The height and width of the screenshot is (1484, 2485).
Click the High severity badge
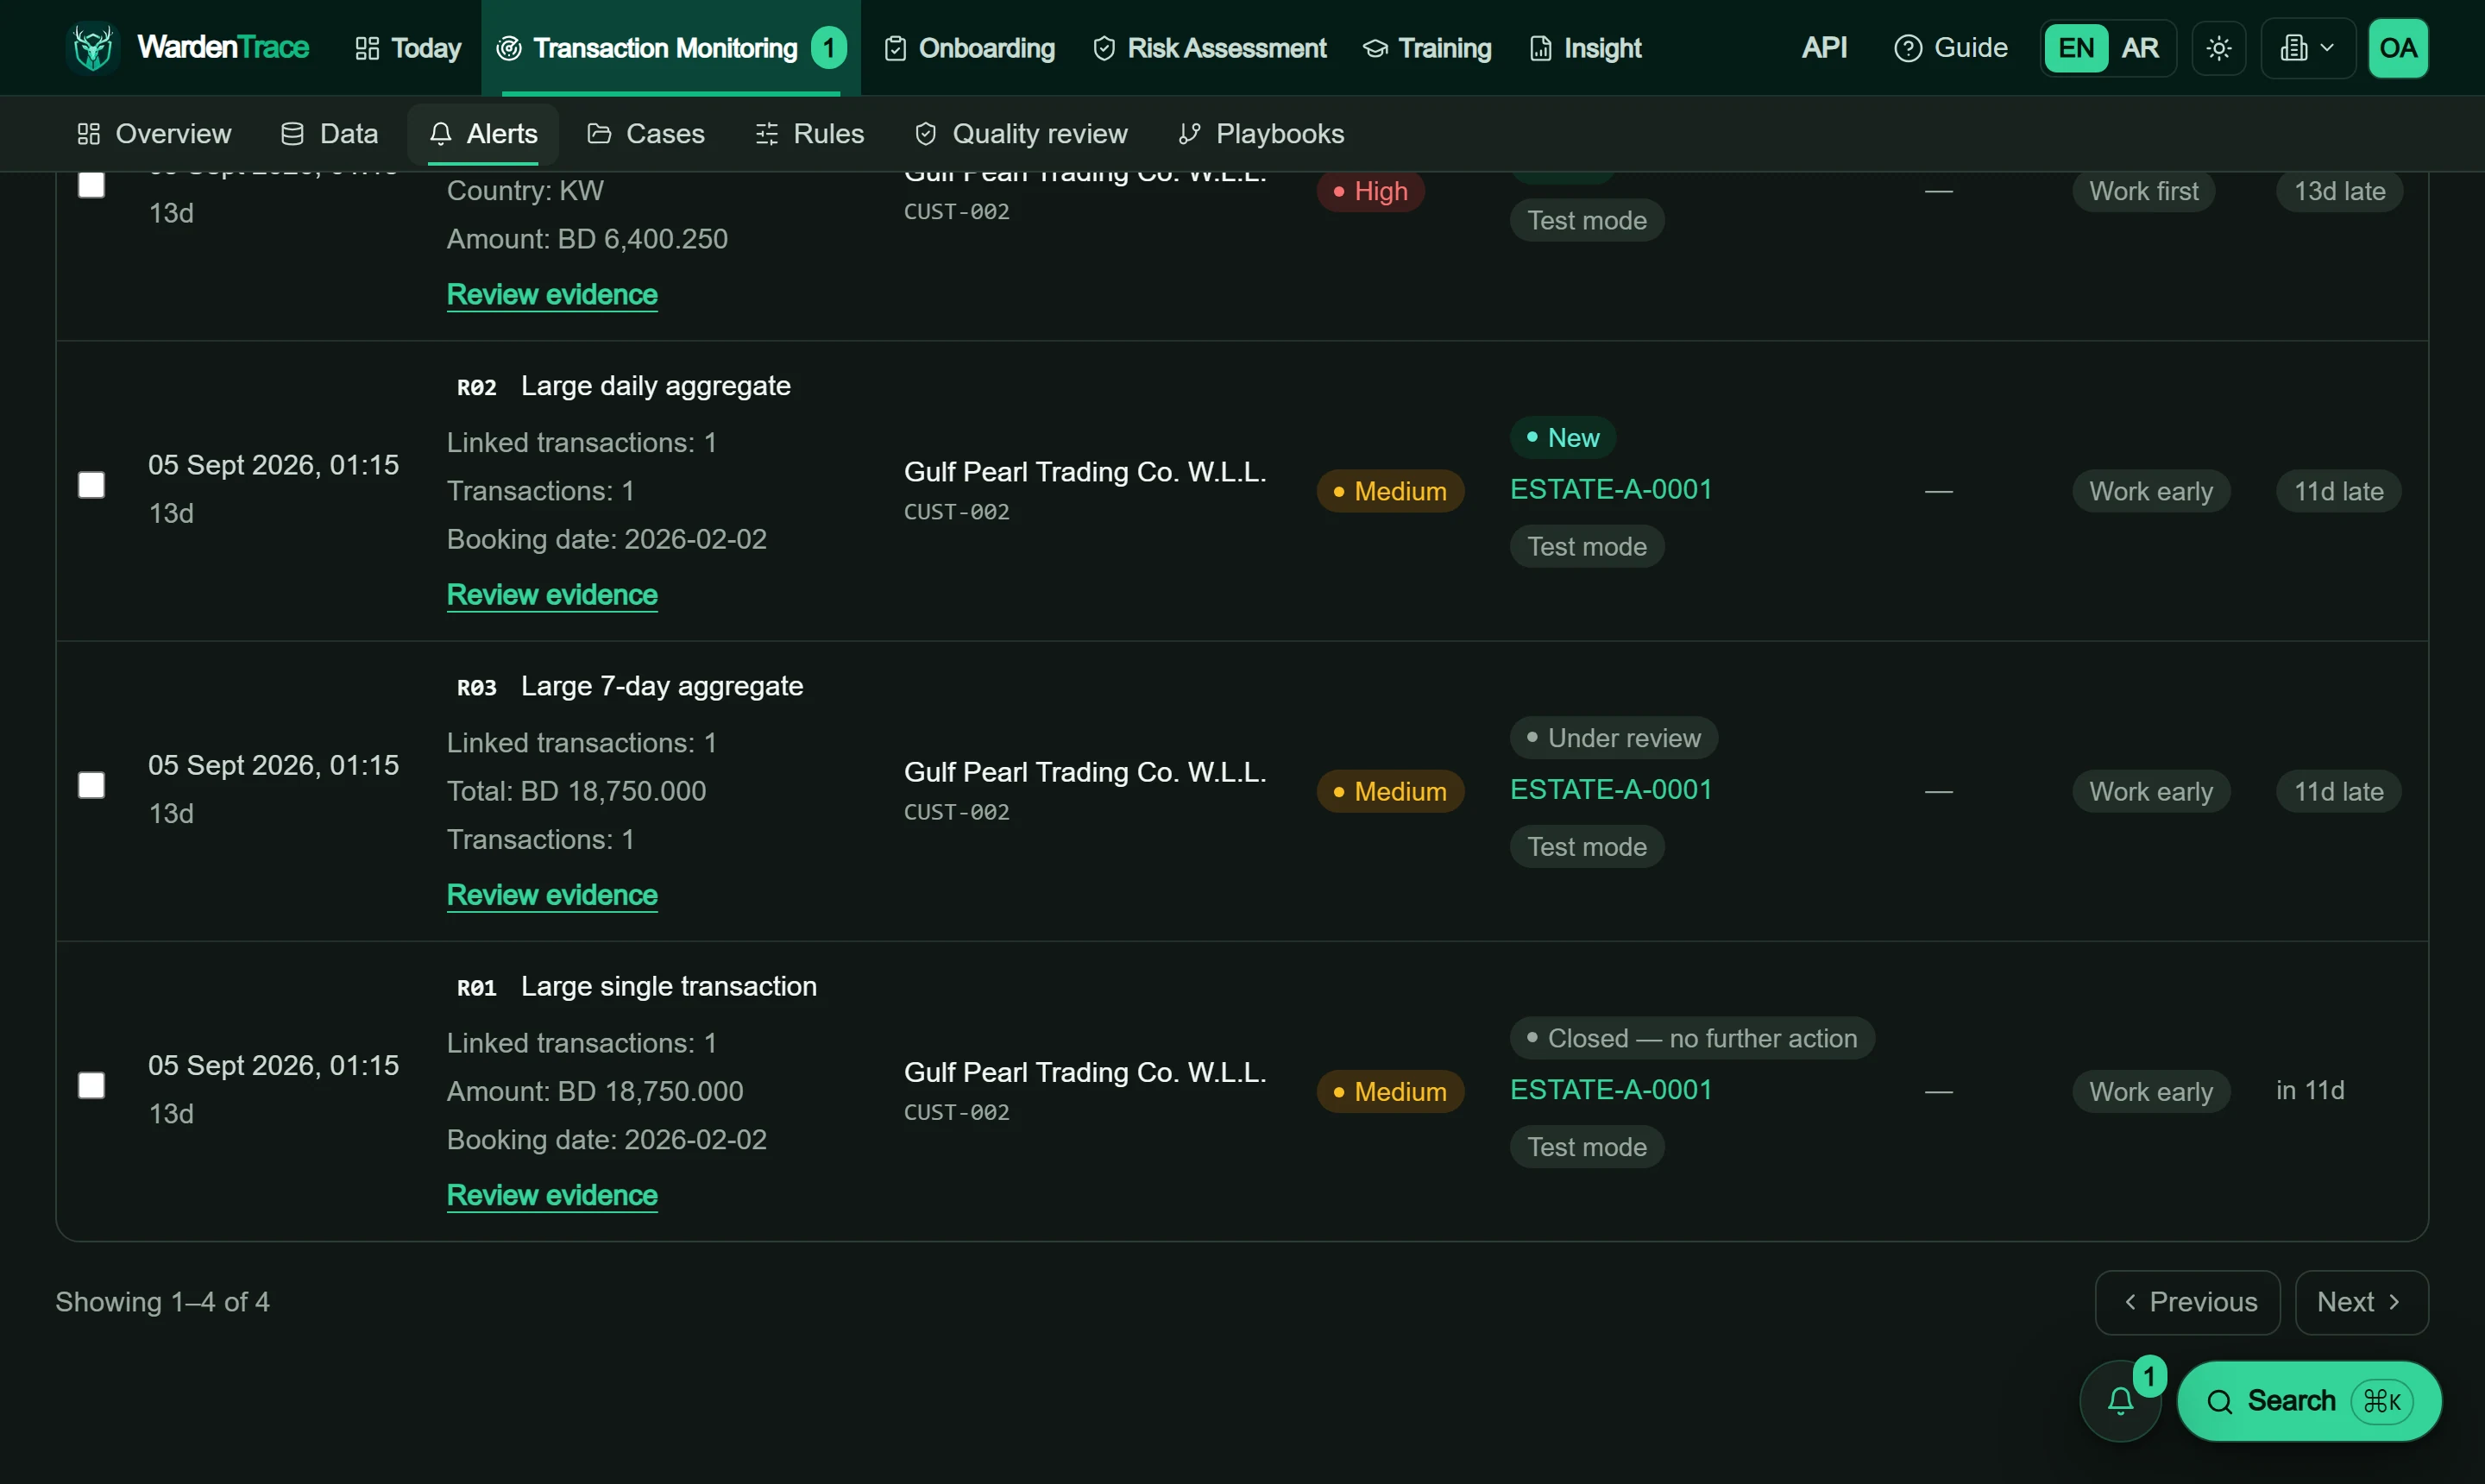click(1370, 191)
